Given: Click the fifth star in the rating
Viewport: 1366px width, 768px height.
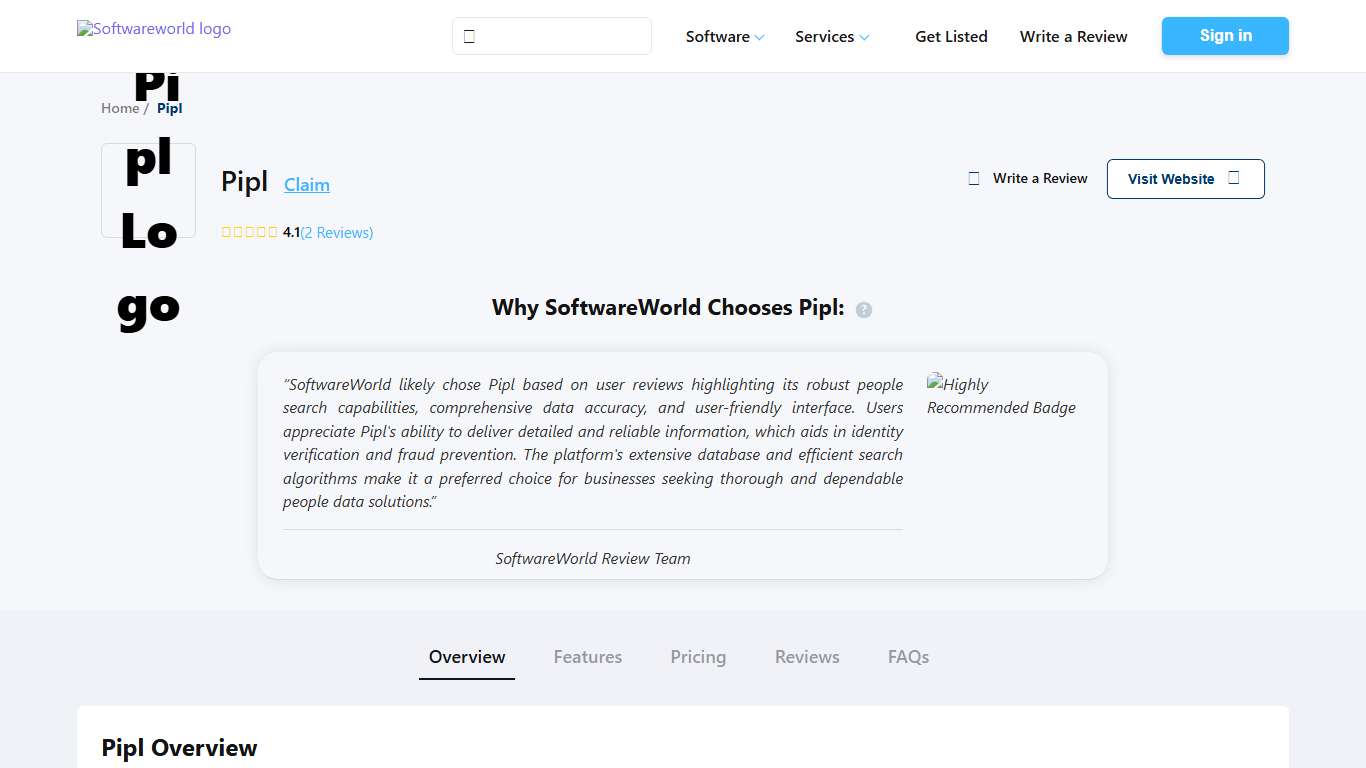Looking at the screenshot, I should (x=273, y=232).
